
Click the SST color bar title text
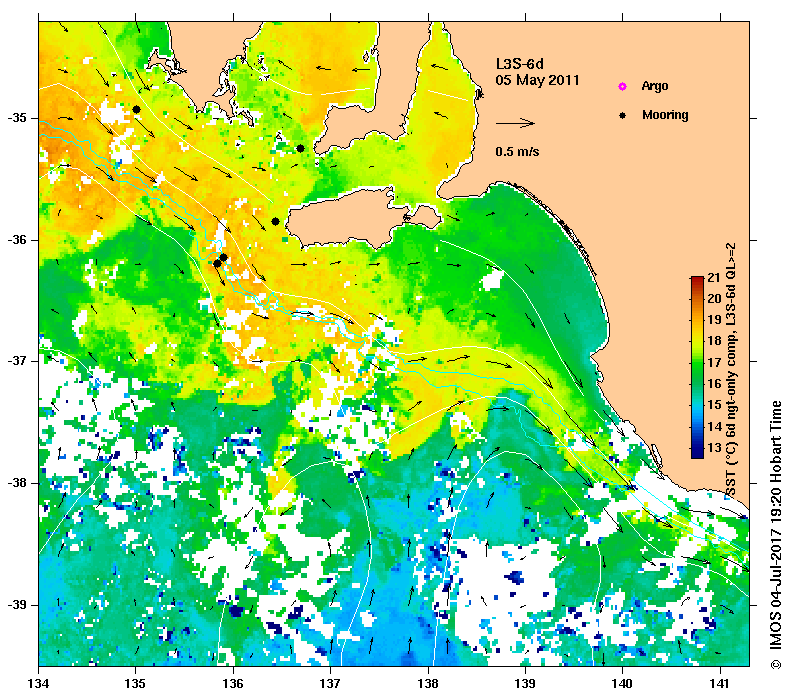pos(730,369)
